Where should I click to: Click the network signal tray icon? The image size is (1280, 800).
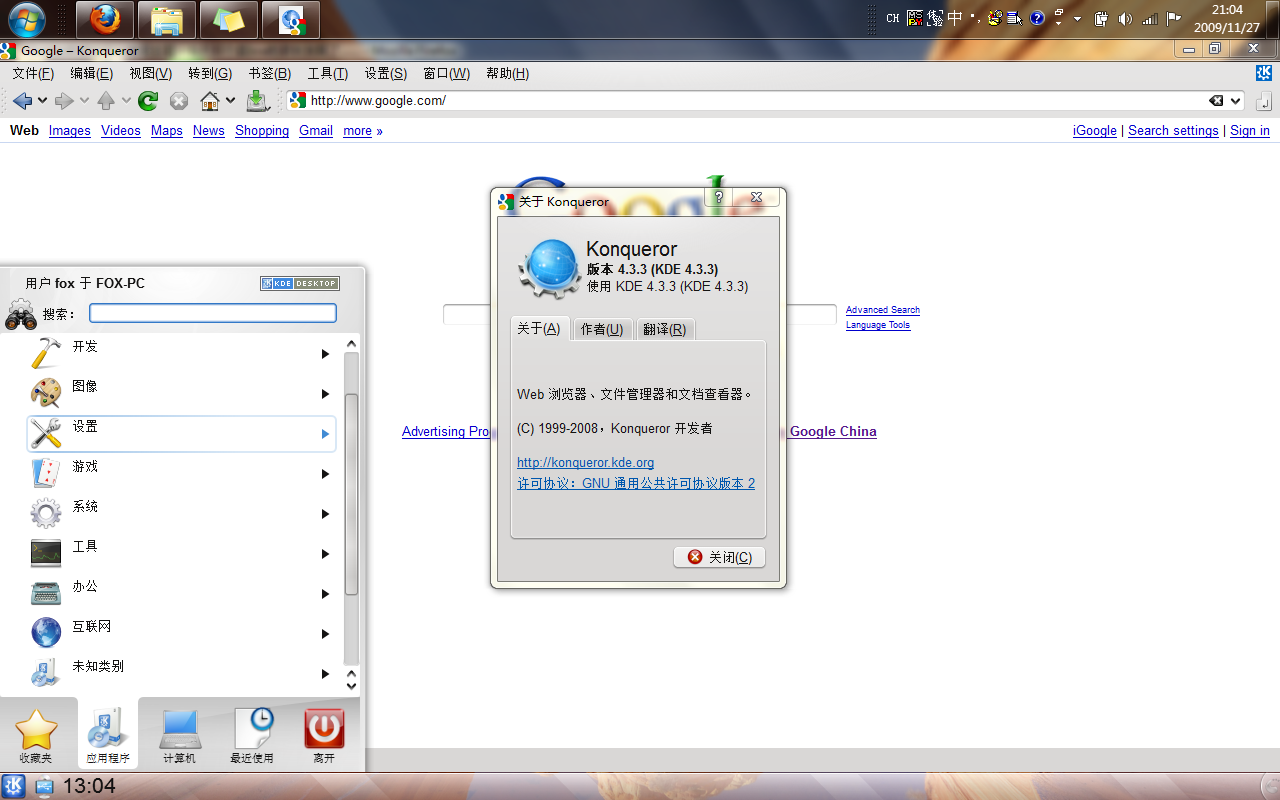coord(1150,18)
